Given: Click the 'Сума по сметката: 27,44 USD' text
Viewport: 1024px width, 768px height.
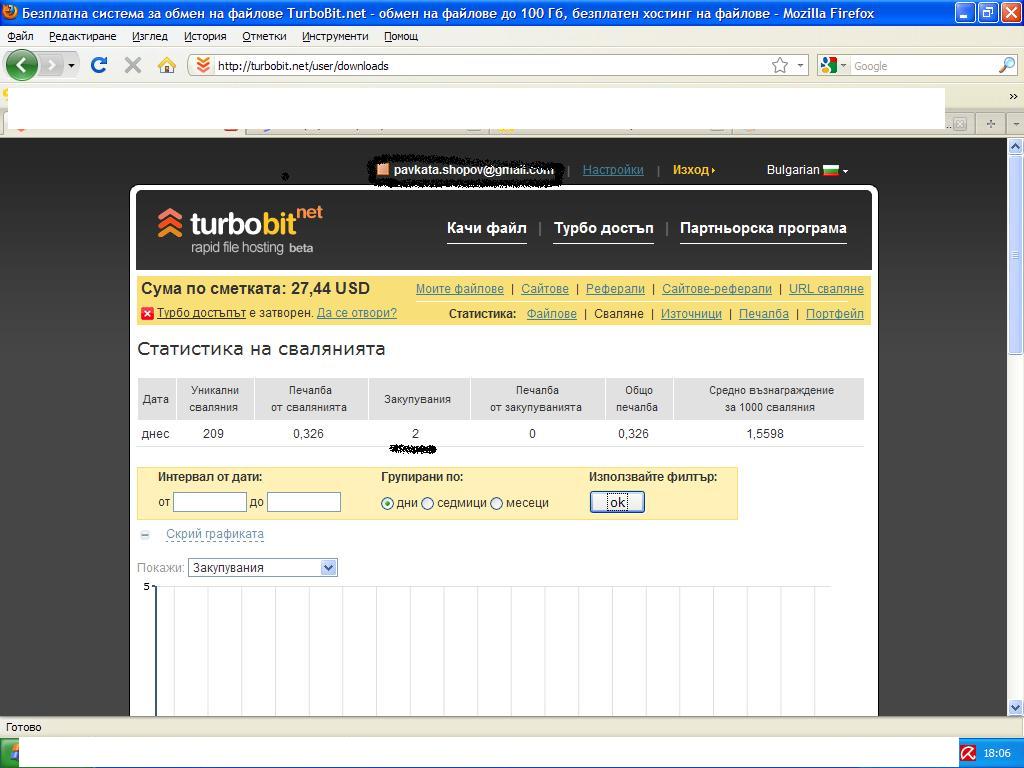Looking at the screenshot, I should 255,289.
